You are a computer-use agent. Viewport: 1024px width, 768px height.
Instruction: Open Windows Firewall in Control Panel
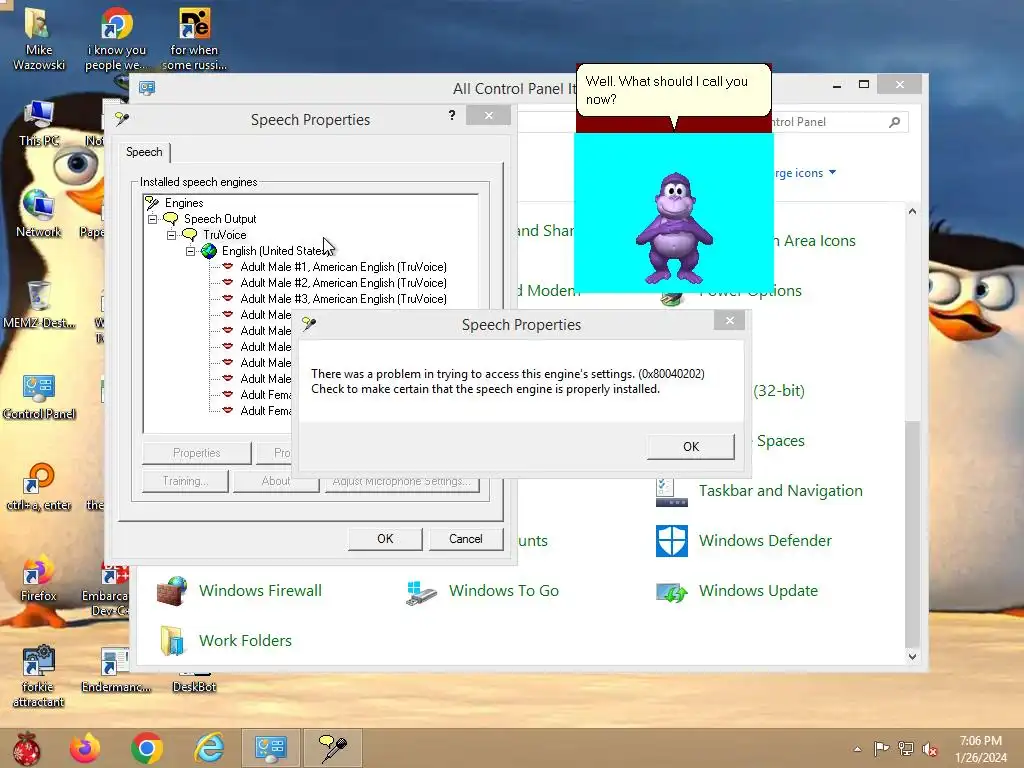point(260,590)
